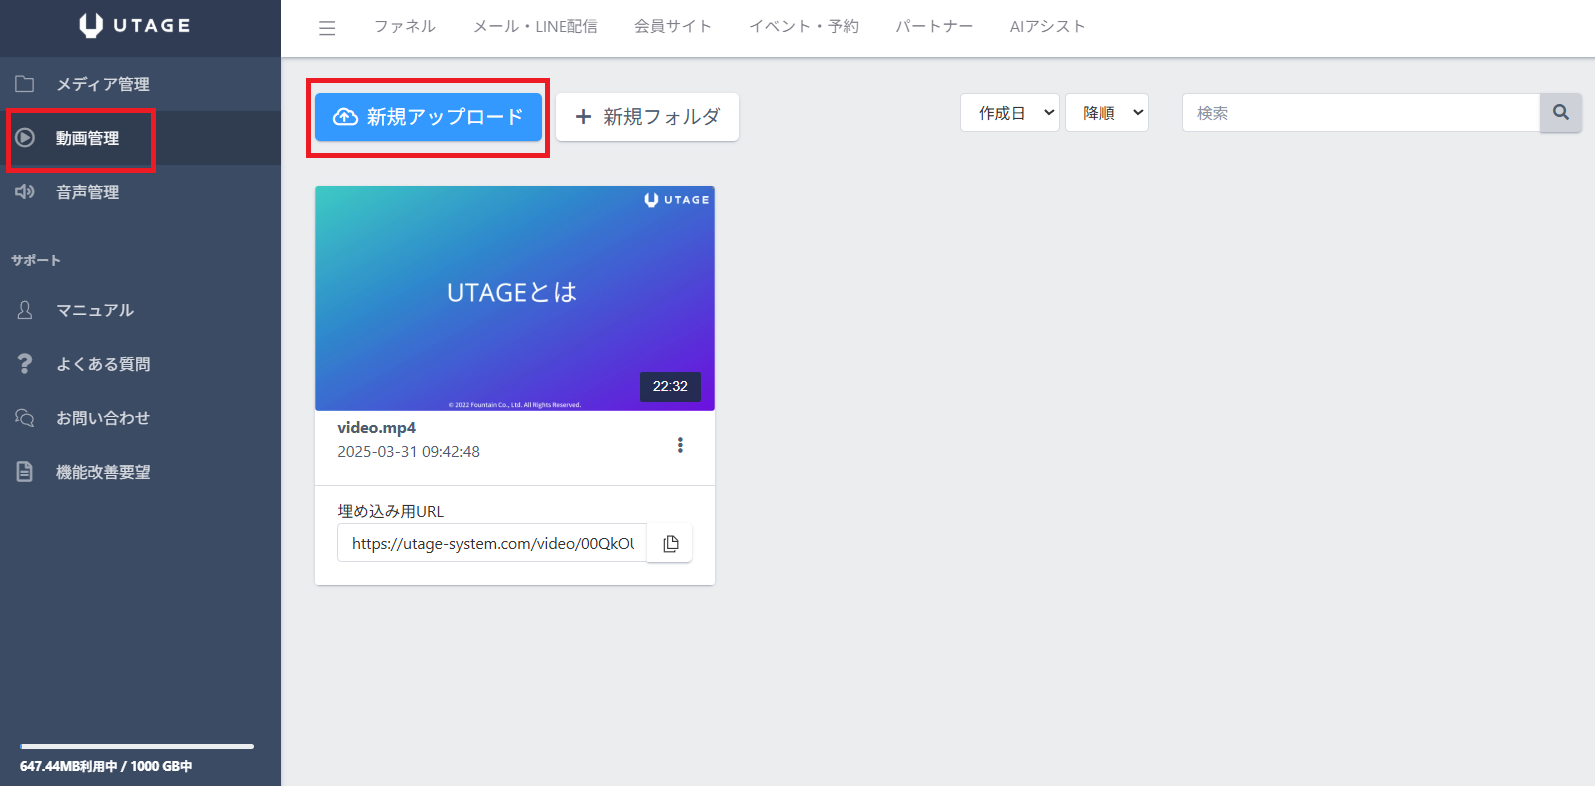Select 動画管理 in the sidebar
Screen dimensions: 1595x786
click(88, 138)
